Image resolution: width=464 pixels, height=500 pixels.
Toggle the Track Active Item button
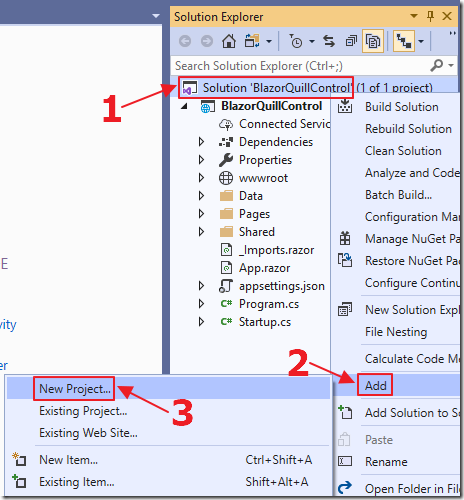click(x=404, y=41)
